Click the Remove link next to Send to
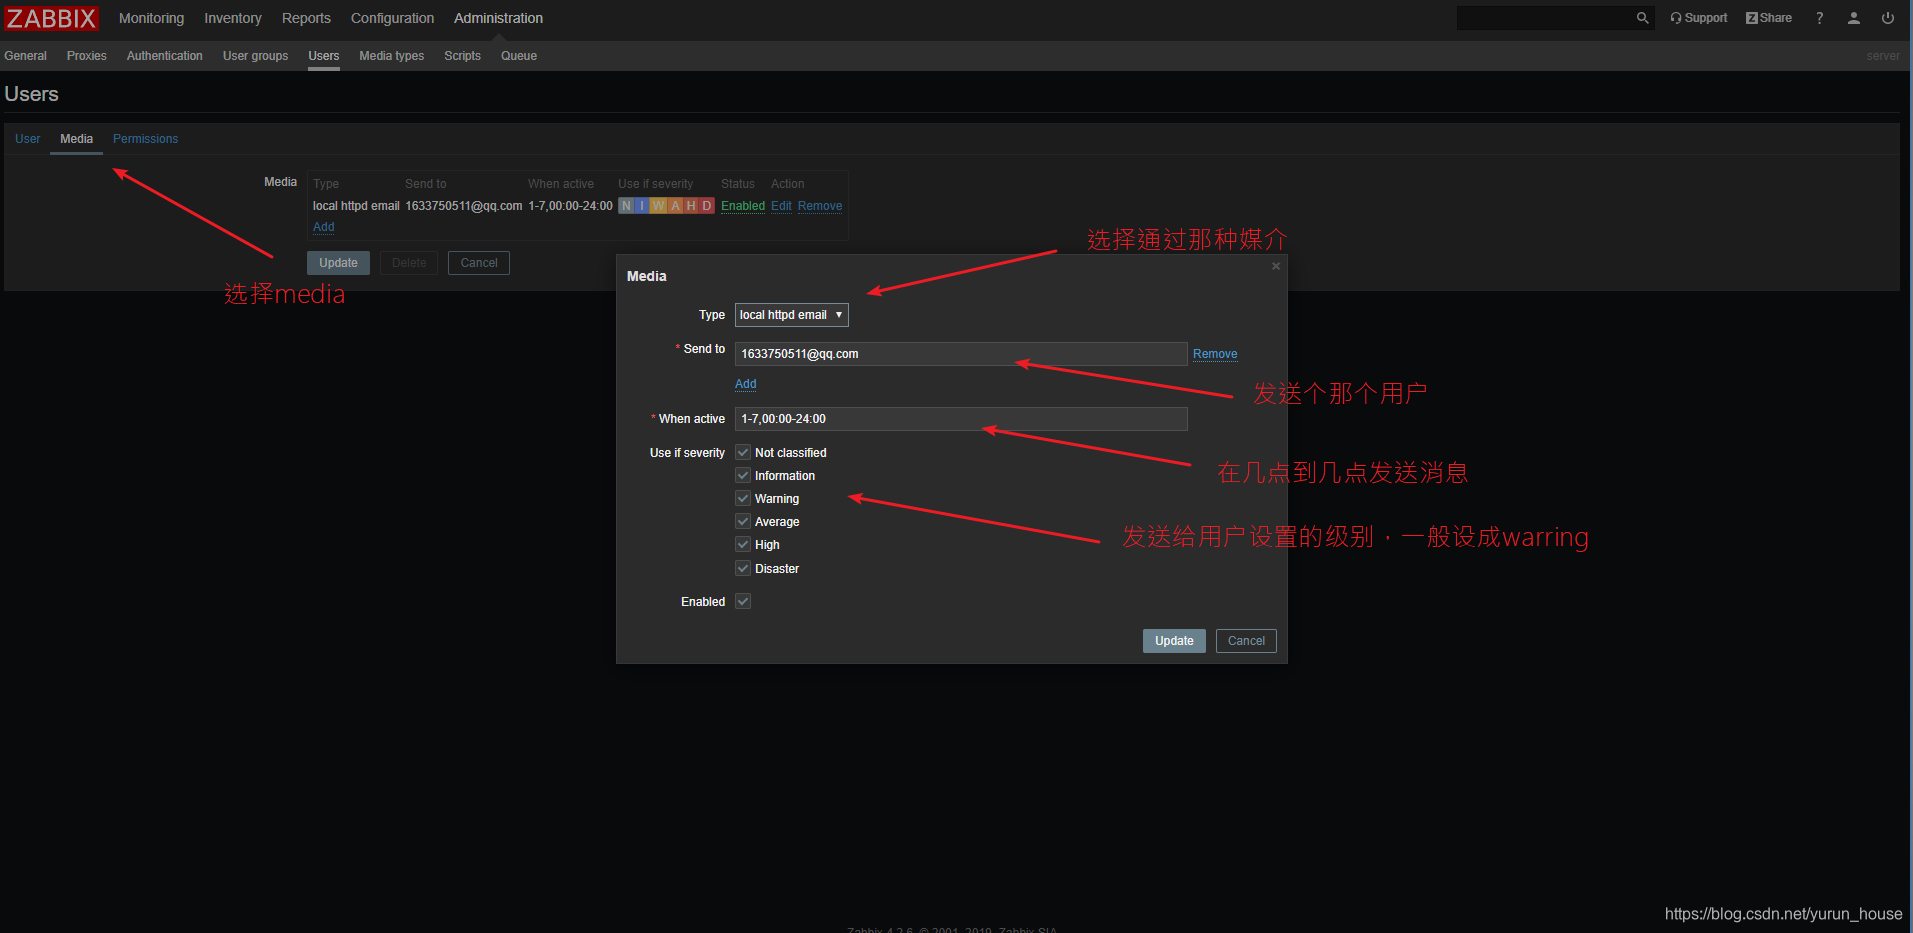This screenshot has height=933, width=1913. click(1214, 353)
